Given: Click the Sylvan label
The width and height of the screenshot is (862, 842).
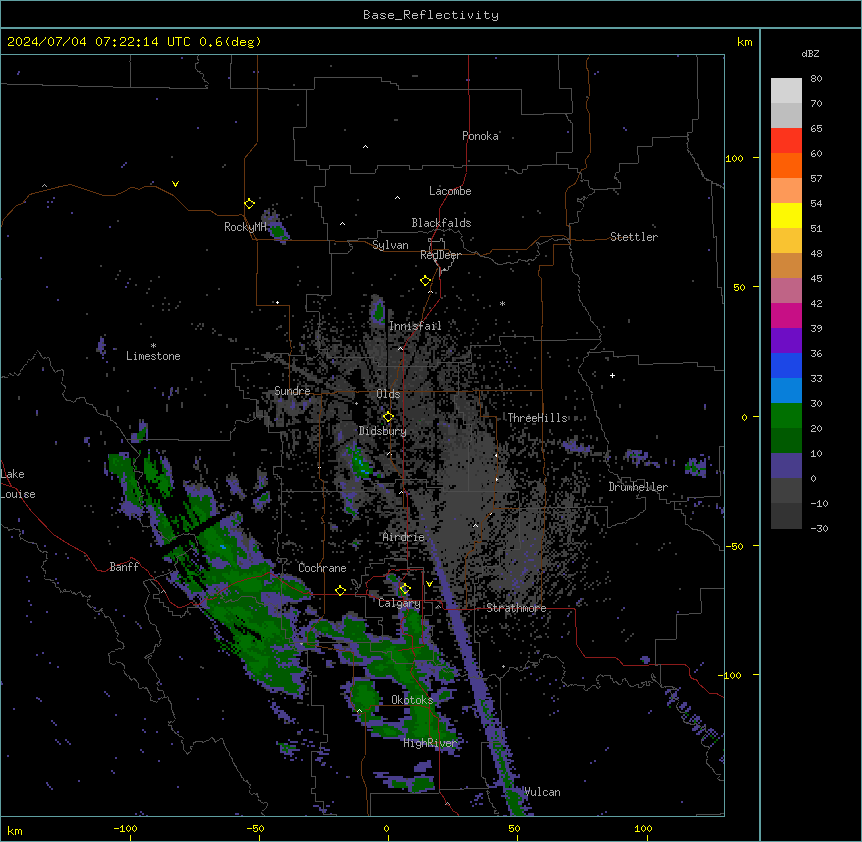Looking at the screenshot, I should point(390,245).
